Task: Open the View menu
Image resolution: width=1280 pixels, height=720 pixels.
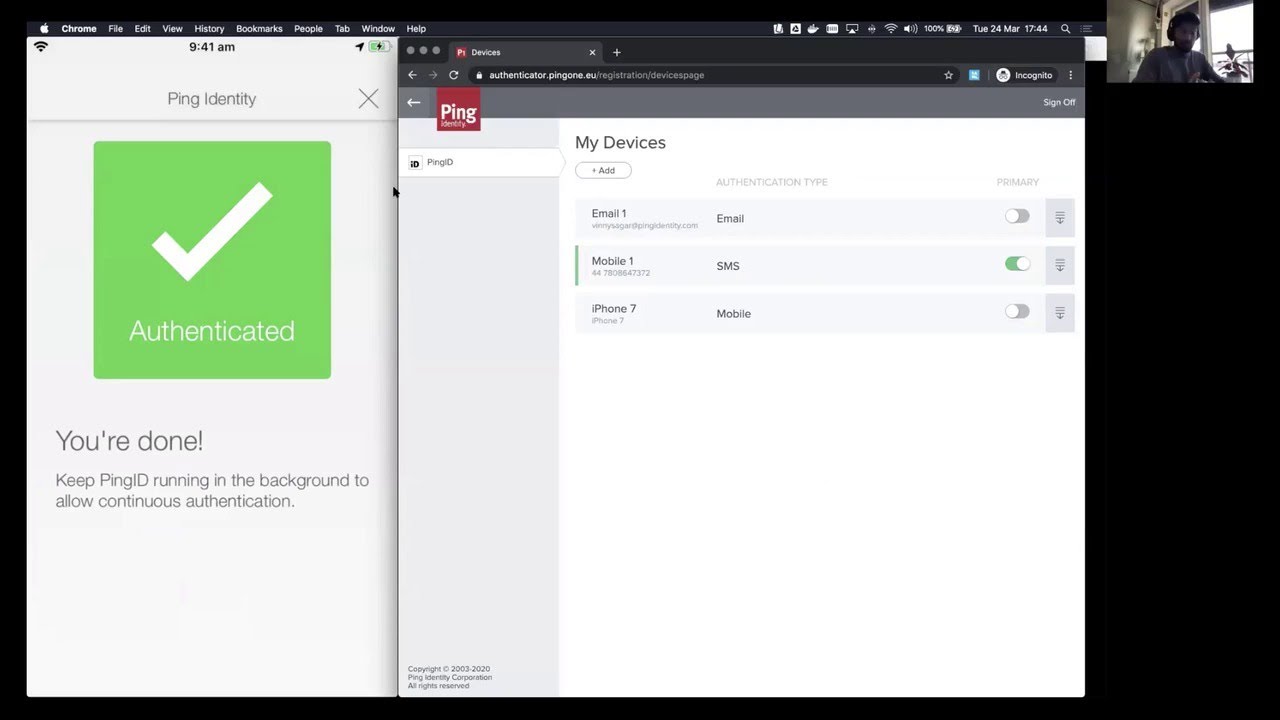Action: [x=172, y=29]
